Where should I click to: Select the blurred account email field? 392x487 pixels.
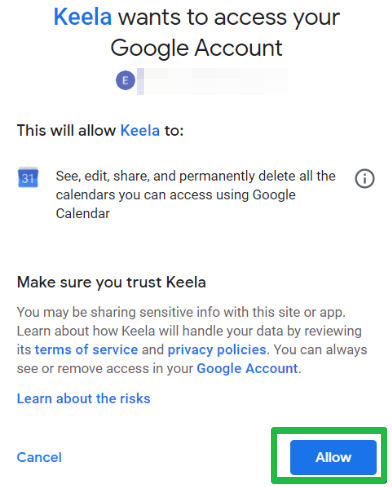click(213, 81)
